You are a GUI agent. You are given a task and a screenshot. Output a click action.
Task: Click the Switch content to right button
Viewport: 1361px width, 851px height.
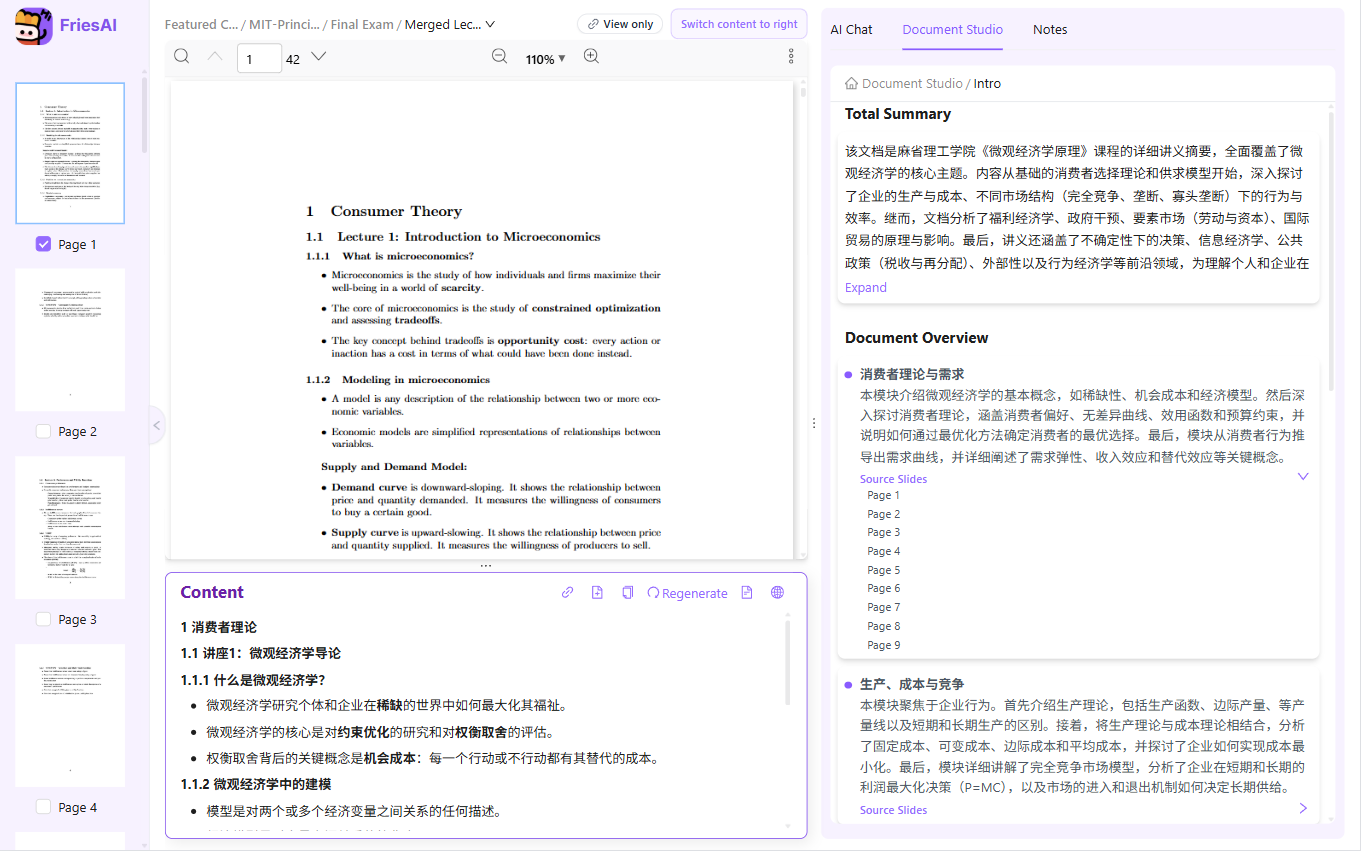click(739, 24)
